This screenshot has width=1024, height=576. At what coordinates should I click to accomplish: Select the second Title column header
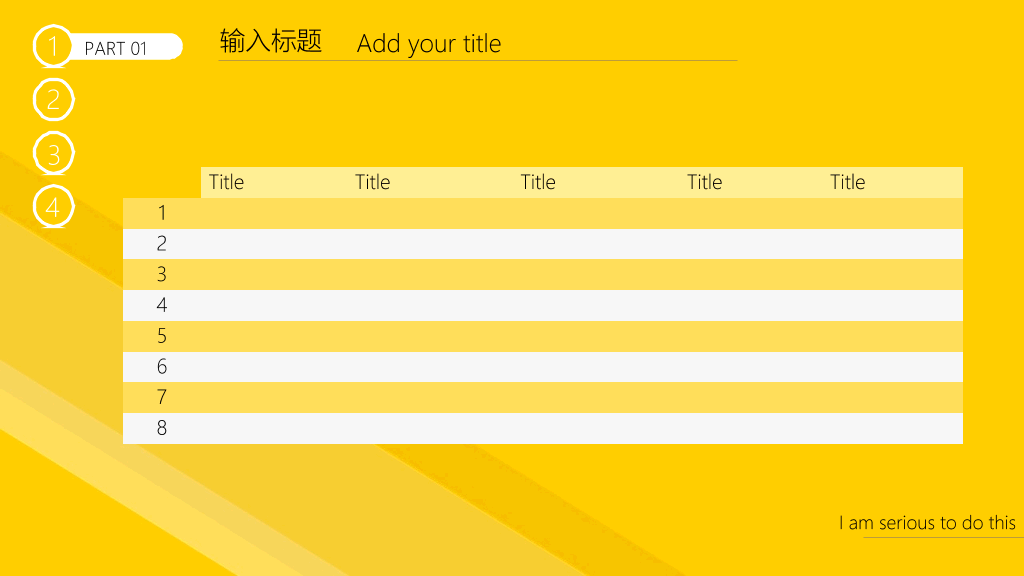point(372,182)
